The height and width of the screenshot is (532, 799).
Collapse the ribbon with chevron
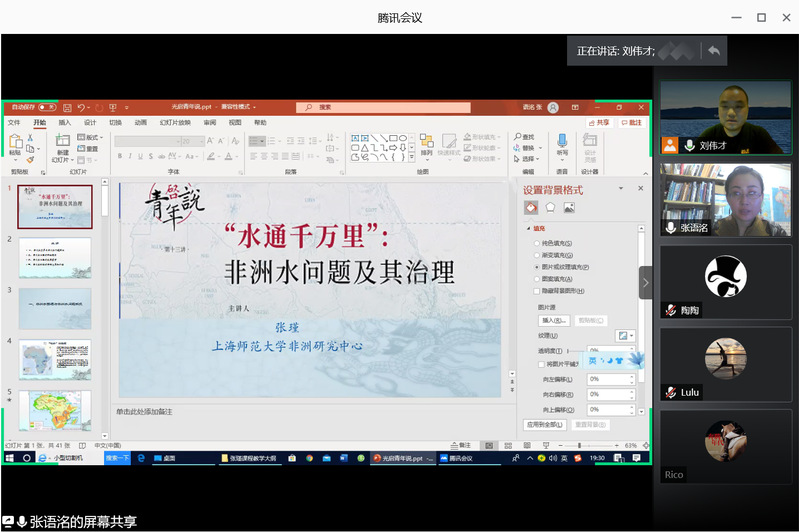coord(645,173)
